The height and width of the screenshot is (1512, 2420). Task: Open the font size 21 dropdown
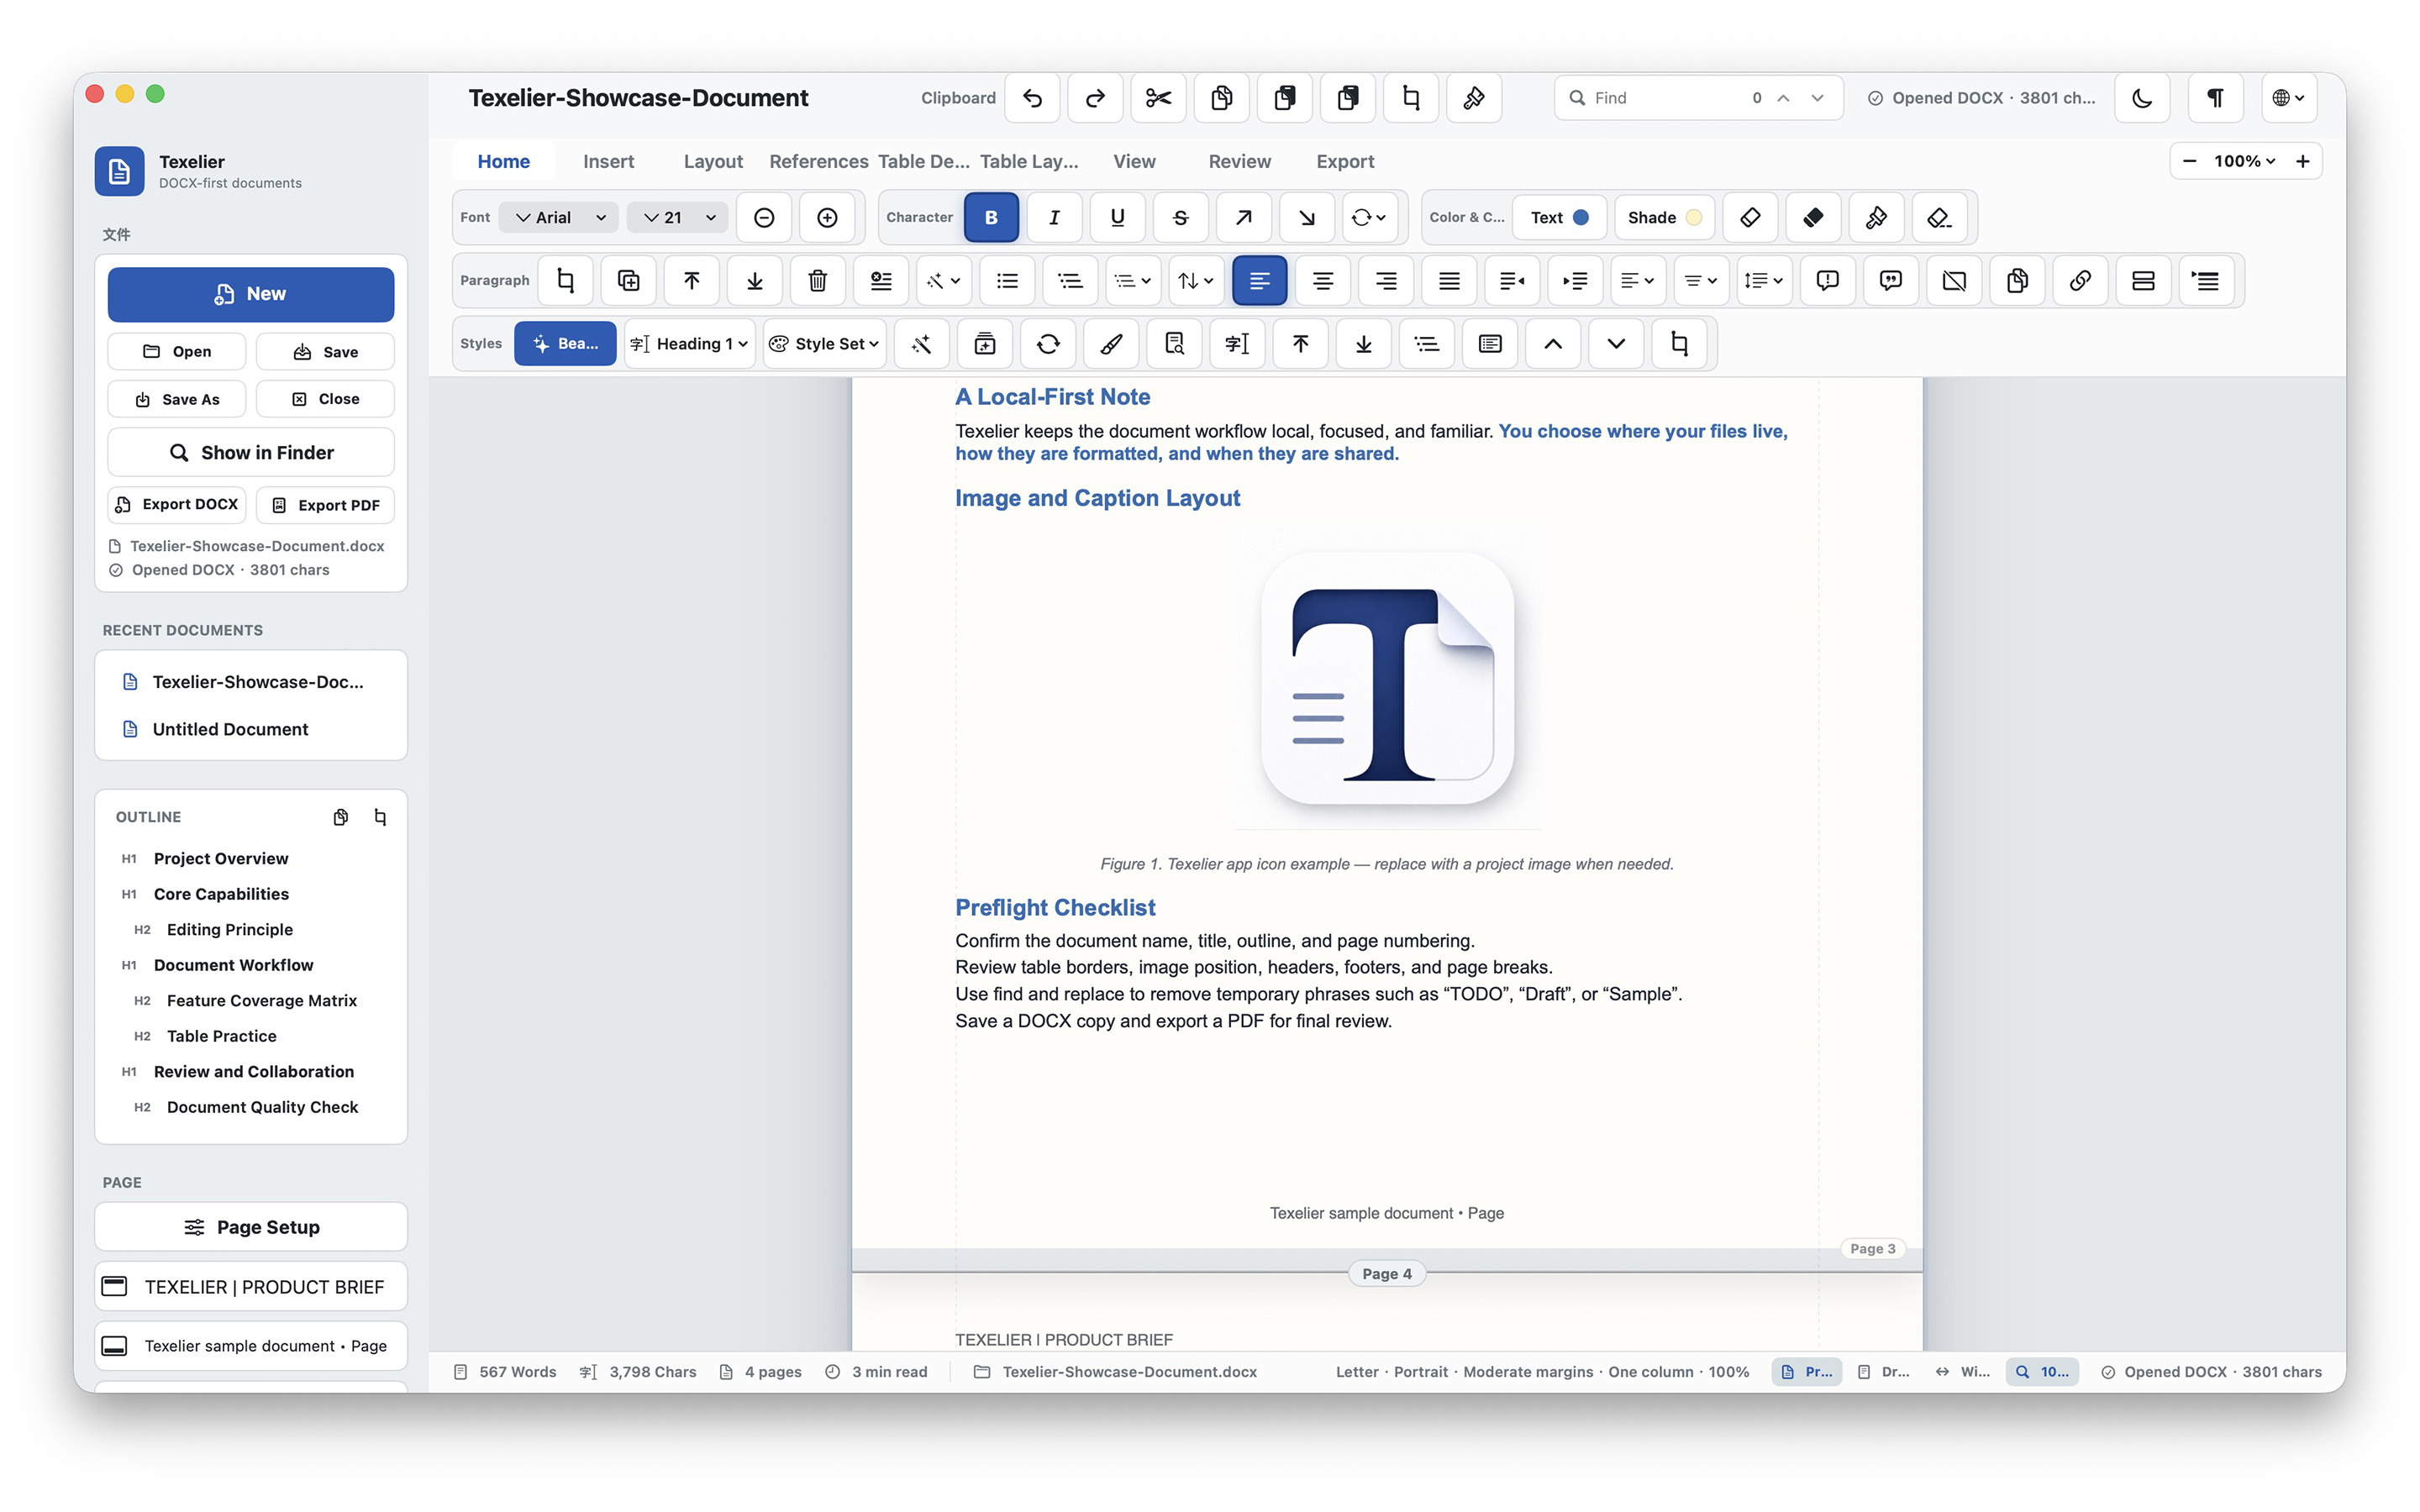[679, 217]
